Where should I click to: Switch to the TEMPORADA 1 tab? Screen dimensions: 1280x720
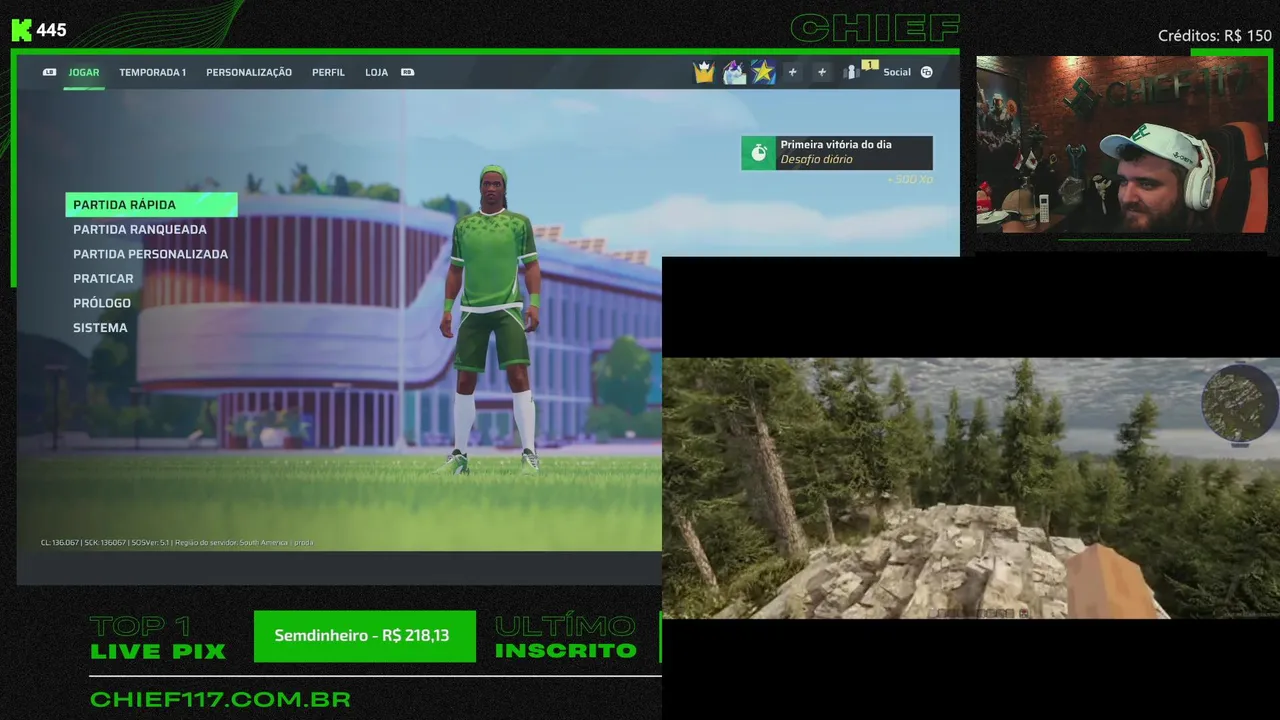coord(152,72)
